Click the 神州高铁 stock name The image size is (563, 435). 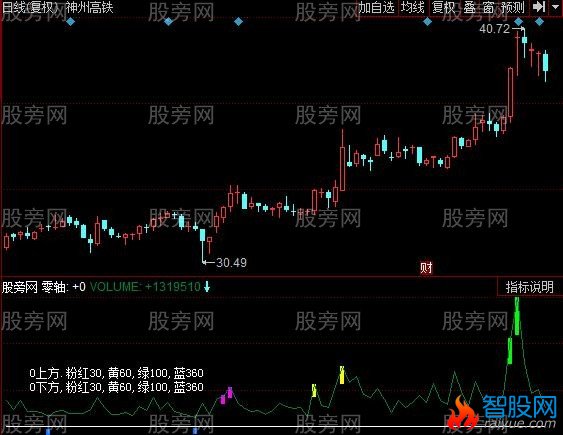pos(90,7)
